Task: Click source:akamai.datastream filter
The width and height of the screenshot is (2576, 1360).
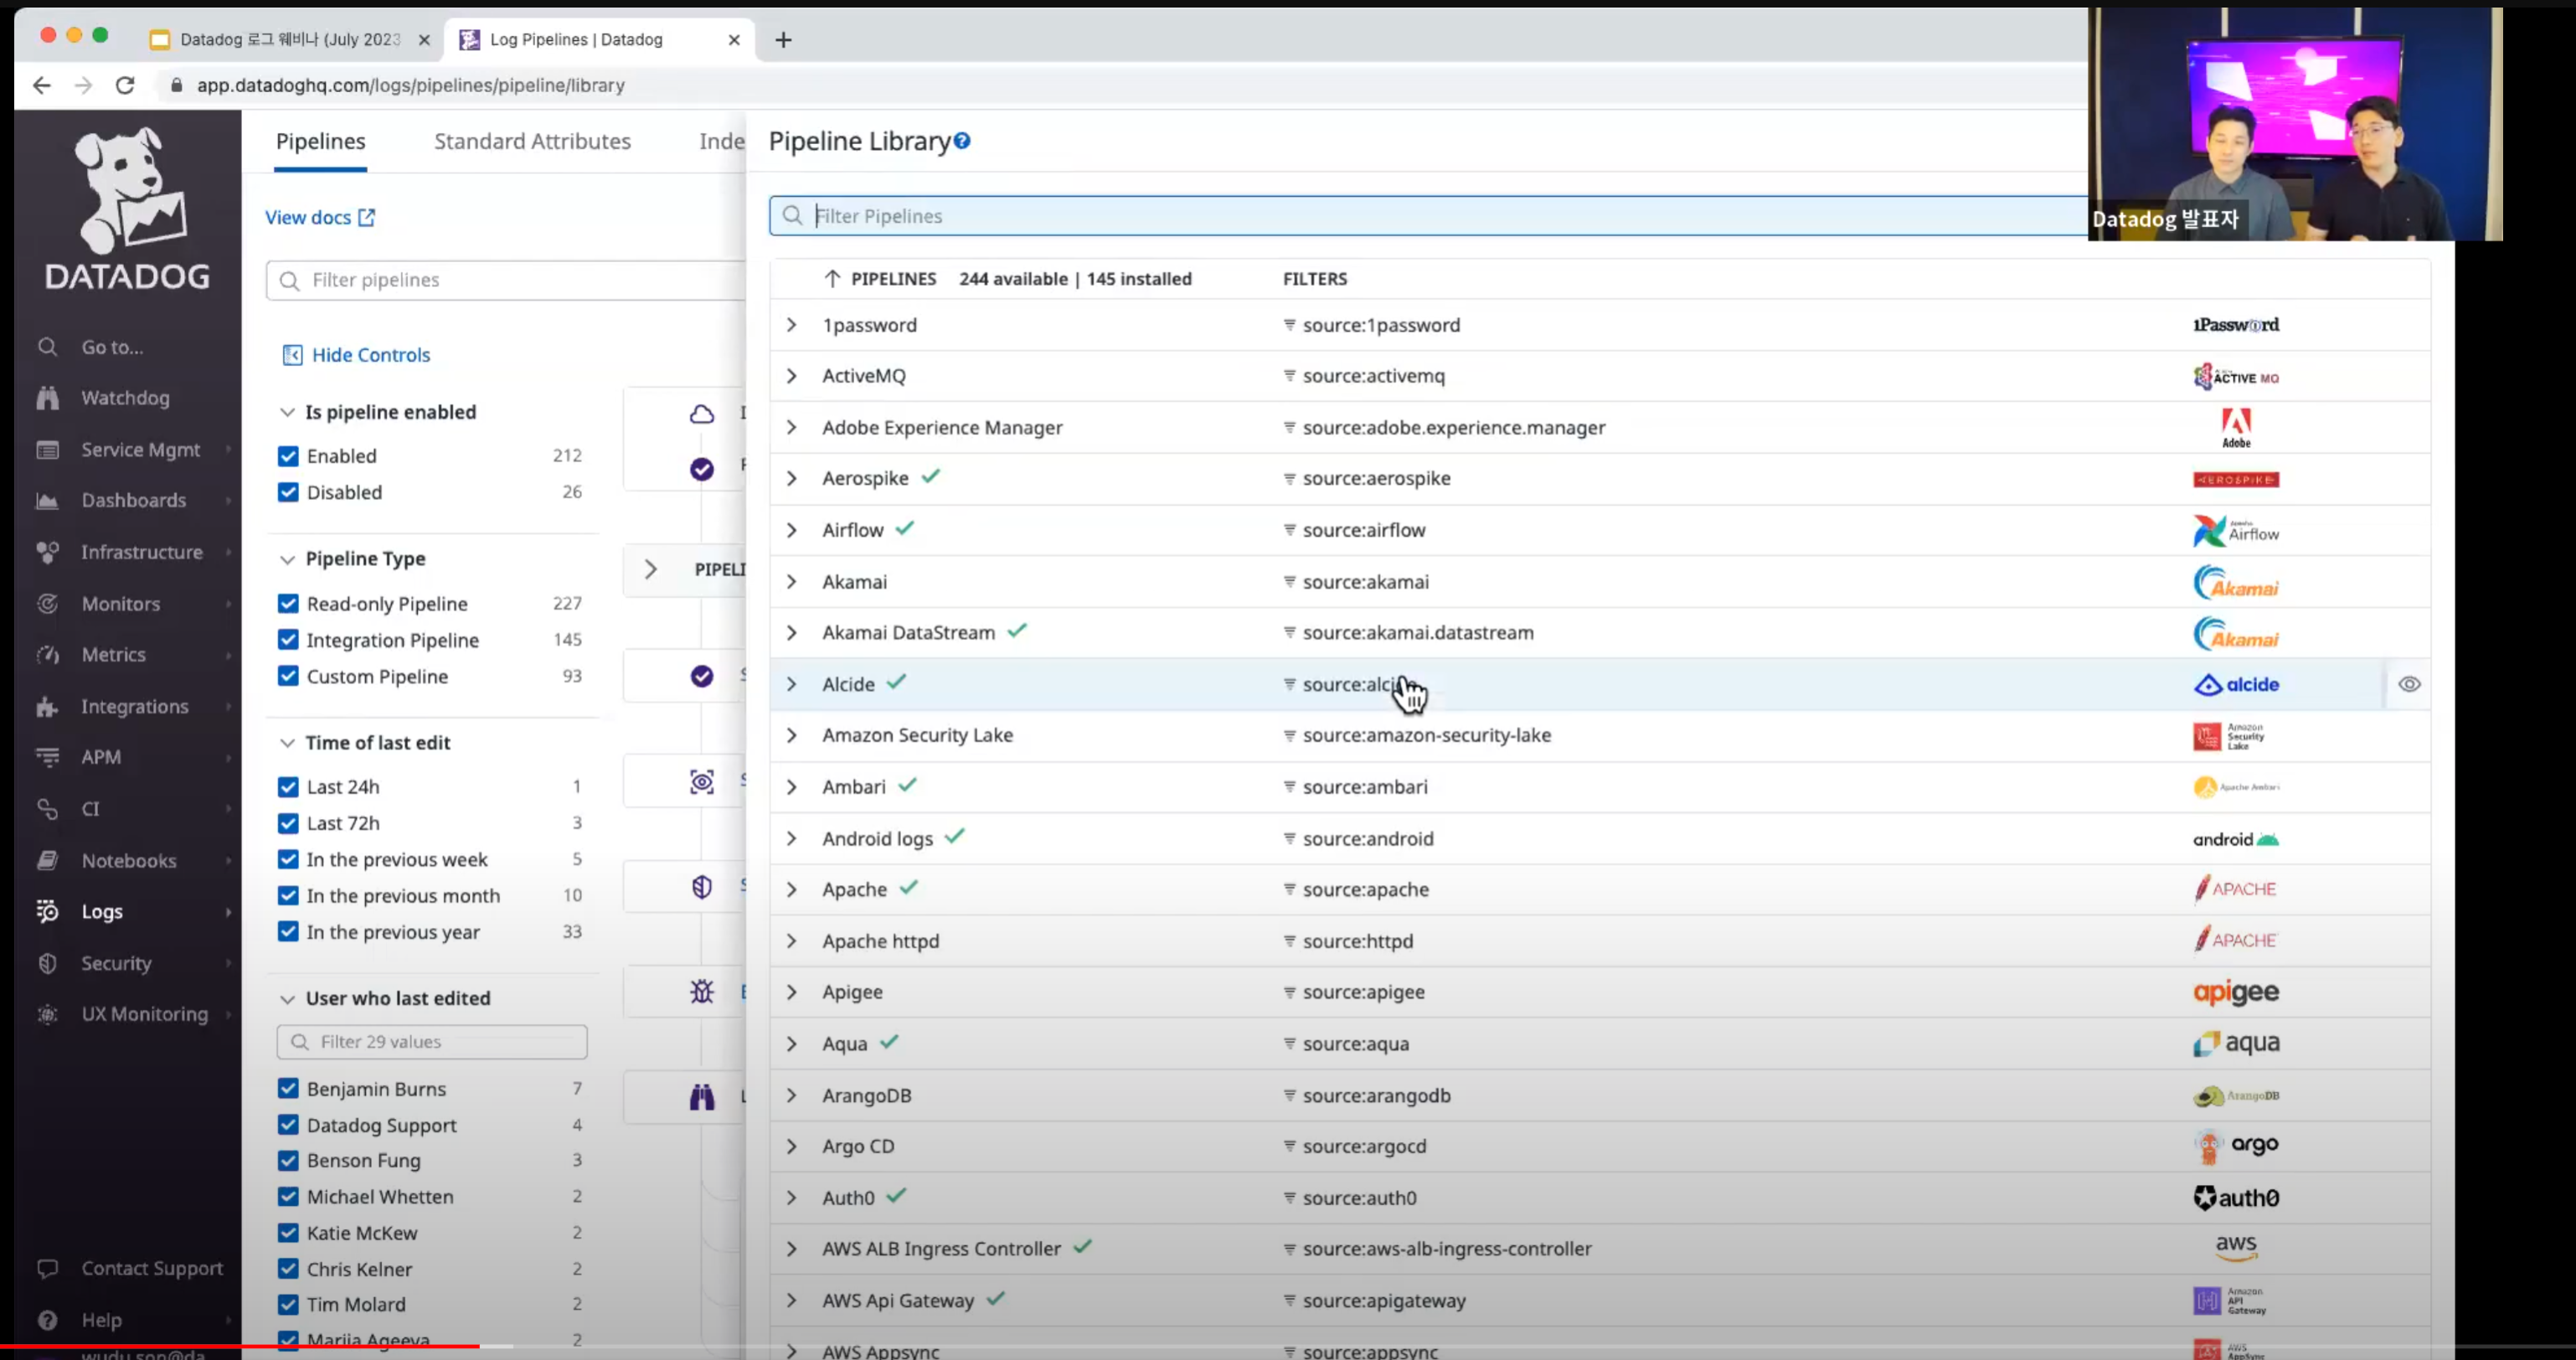Action: pyautogui.click(x=1417, y=633)
